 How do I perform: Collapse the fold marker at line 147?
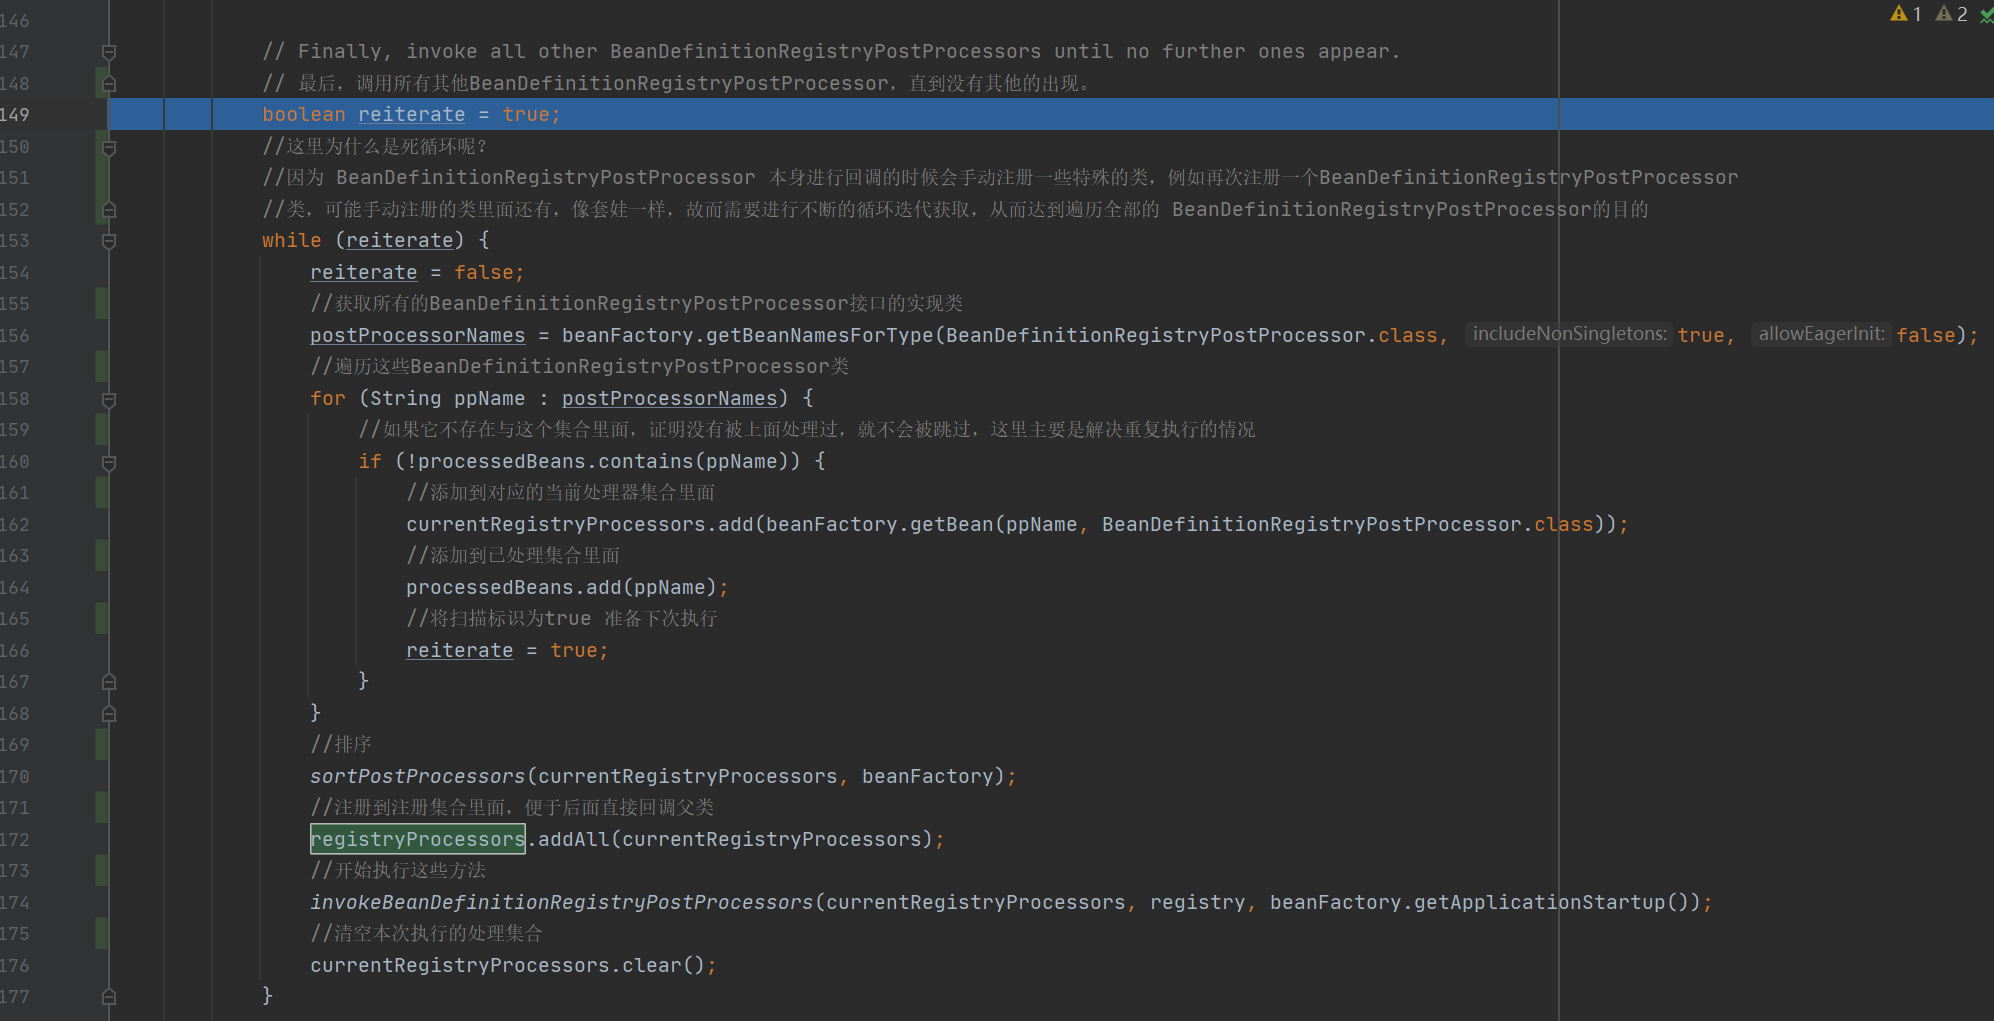(x=109, y=52)
